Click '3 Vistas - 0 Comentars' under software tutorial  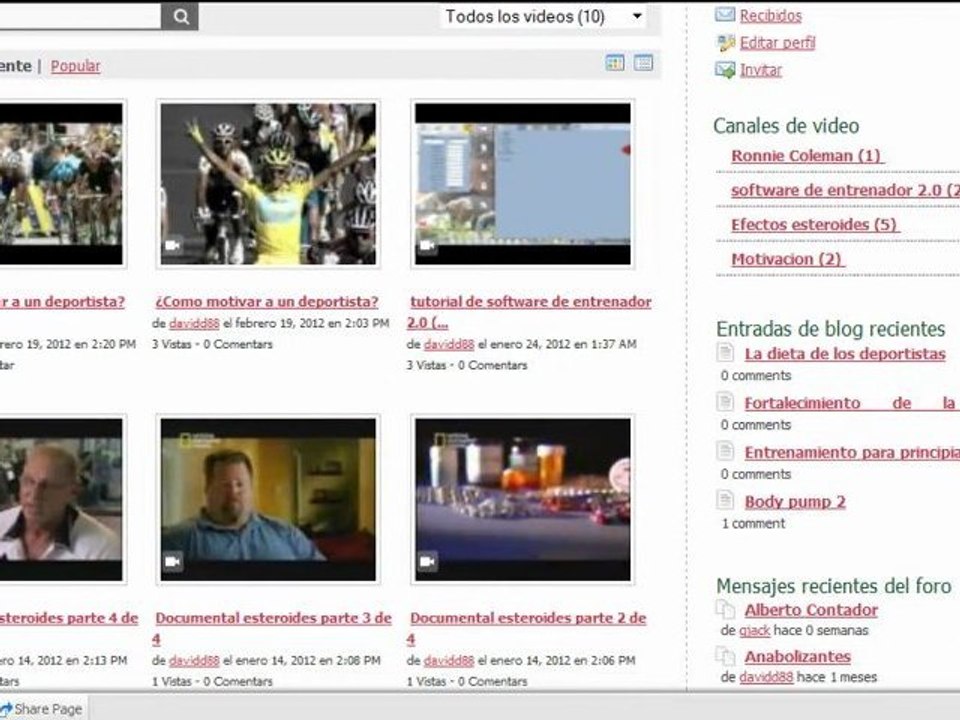click(x=467, y=366)
